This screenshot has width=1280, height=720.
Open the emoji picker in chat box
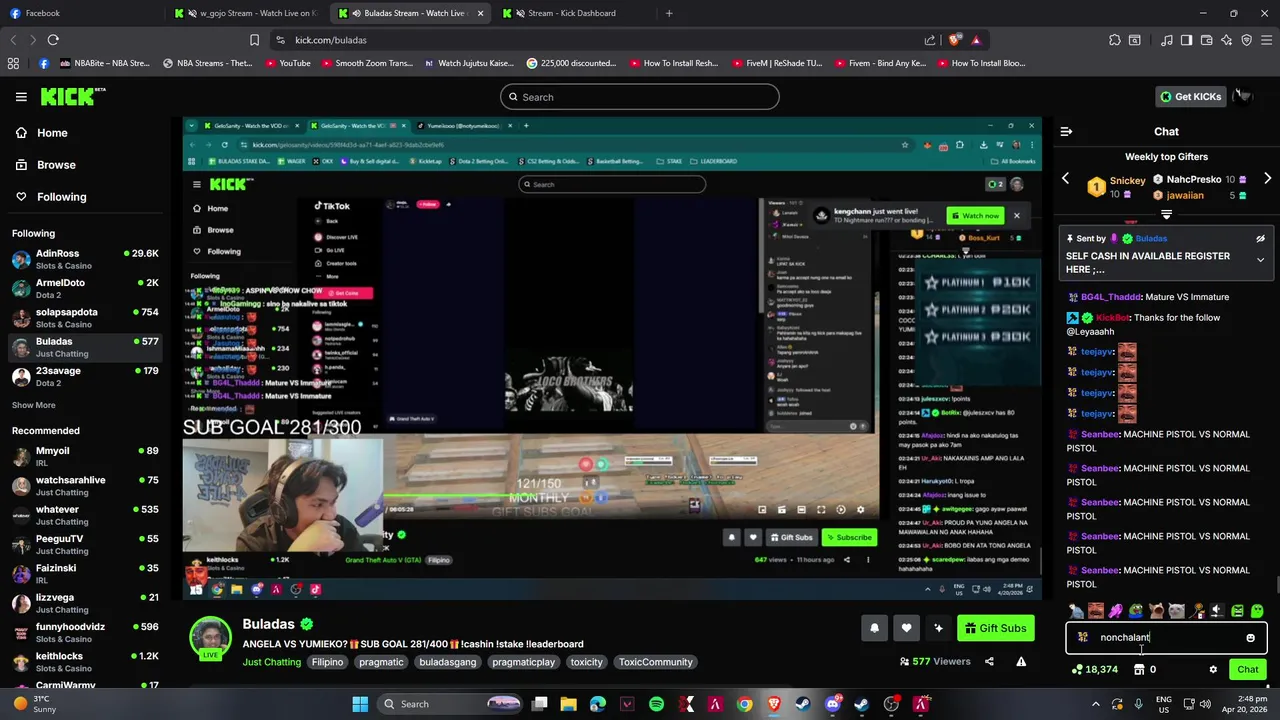1250,637
